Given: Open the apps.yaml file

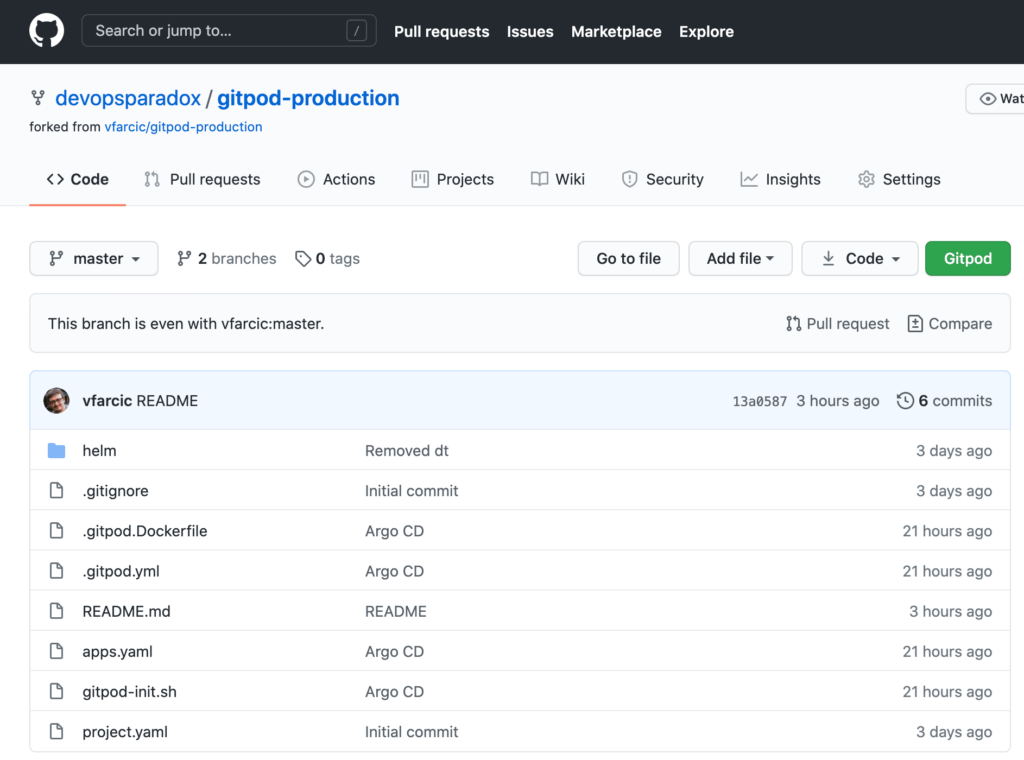Looking at the screenshot, I should 118,652.
